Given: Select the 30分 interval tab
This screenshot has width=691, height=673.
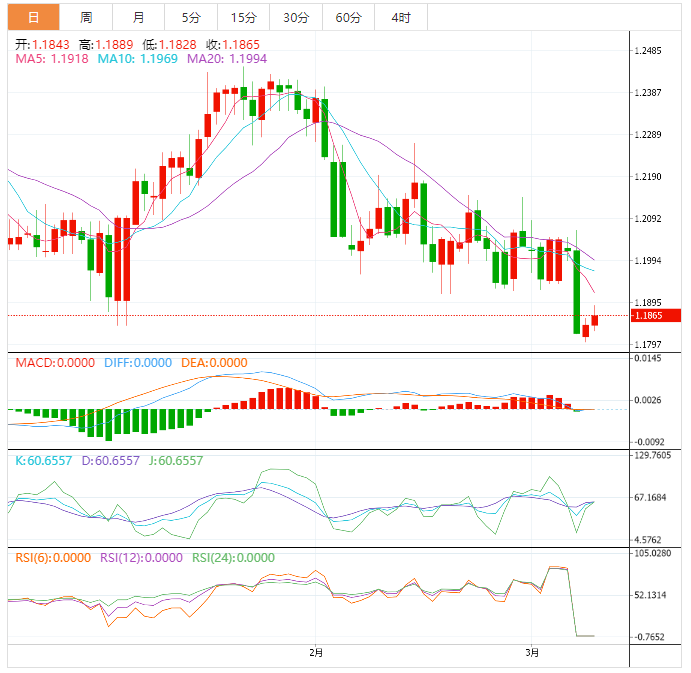Looking at the screenshot, I should point(295,17).
